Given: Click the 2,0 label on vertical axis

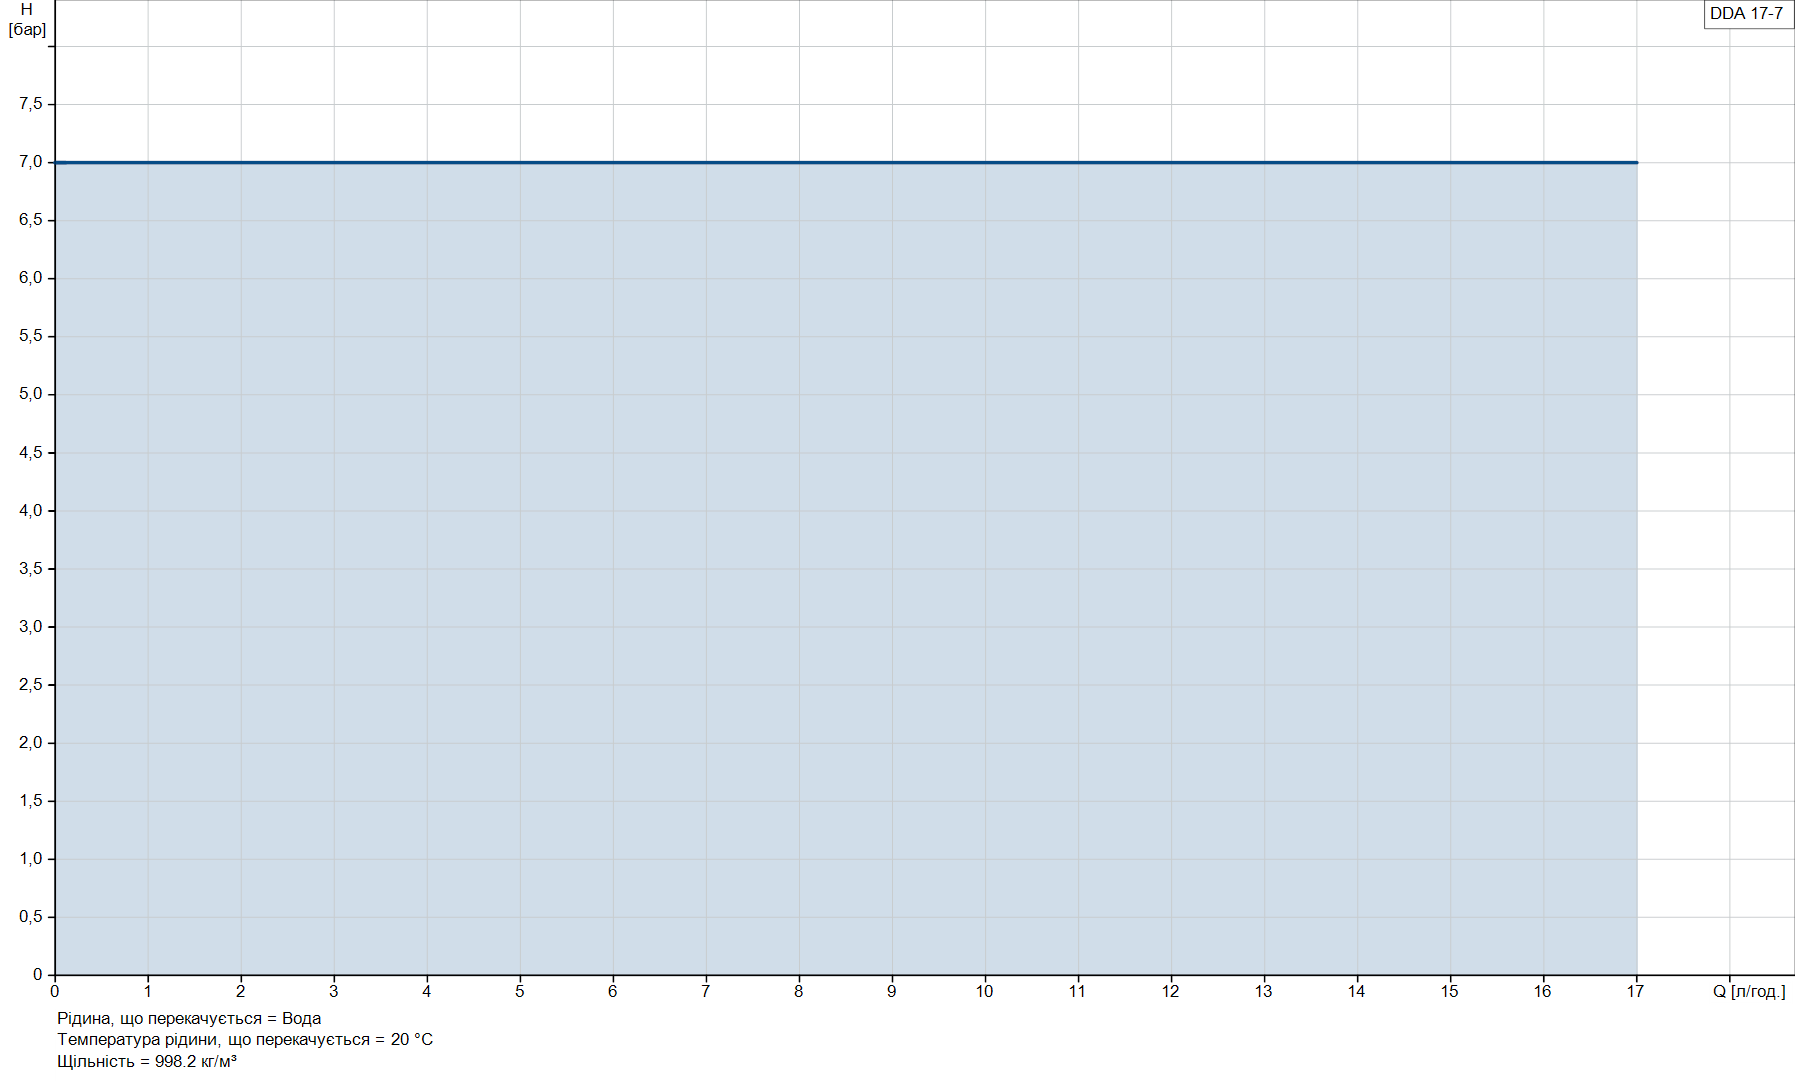Looking at the screenshot, I should pos(31,742).
